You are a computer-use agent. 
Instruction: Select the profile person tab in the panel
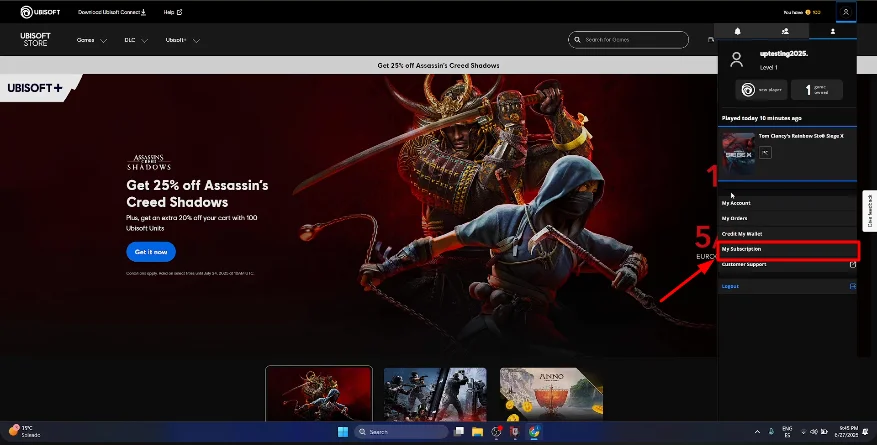pyautogui.click(x=832, y=31)
